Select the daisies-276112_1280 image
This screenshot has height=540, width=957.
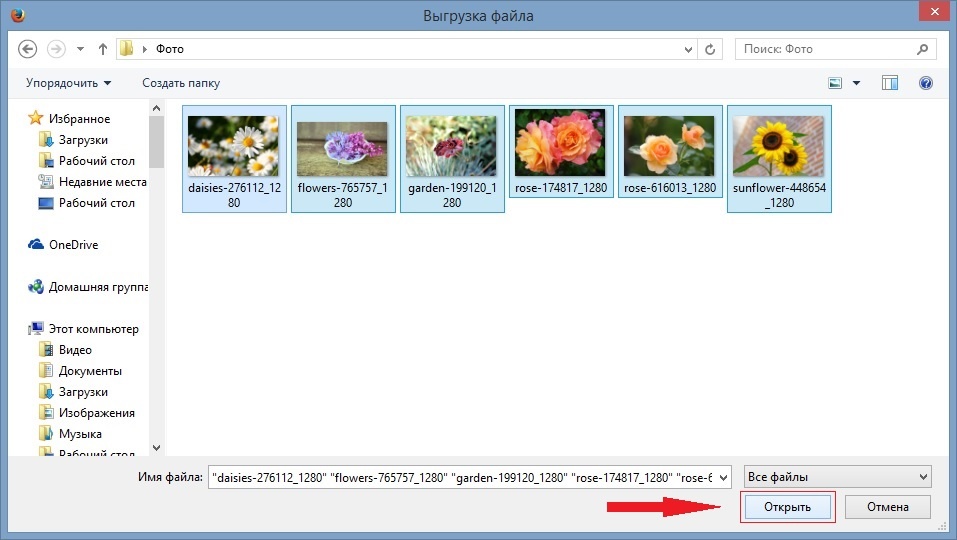click(233, 158)
